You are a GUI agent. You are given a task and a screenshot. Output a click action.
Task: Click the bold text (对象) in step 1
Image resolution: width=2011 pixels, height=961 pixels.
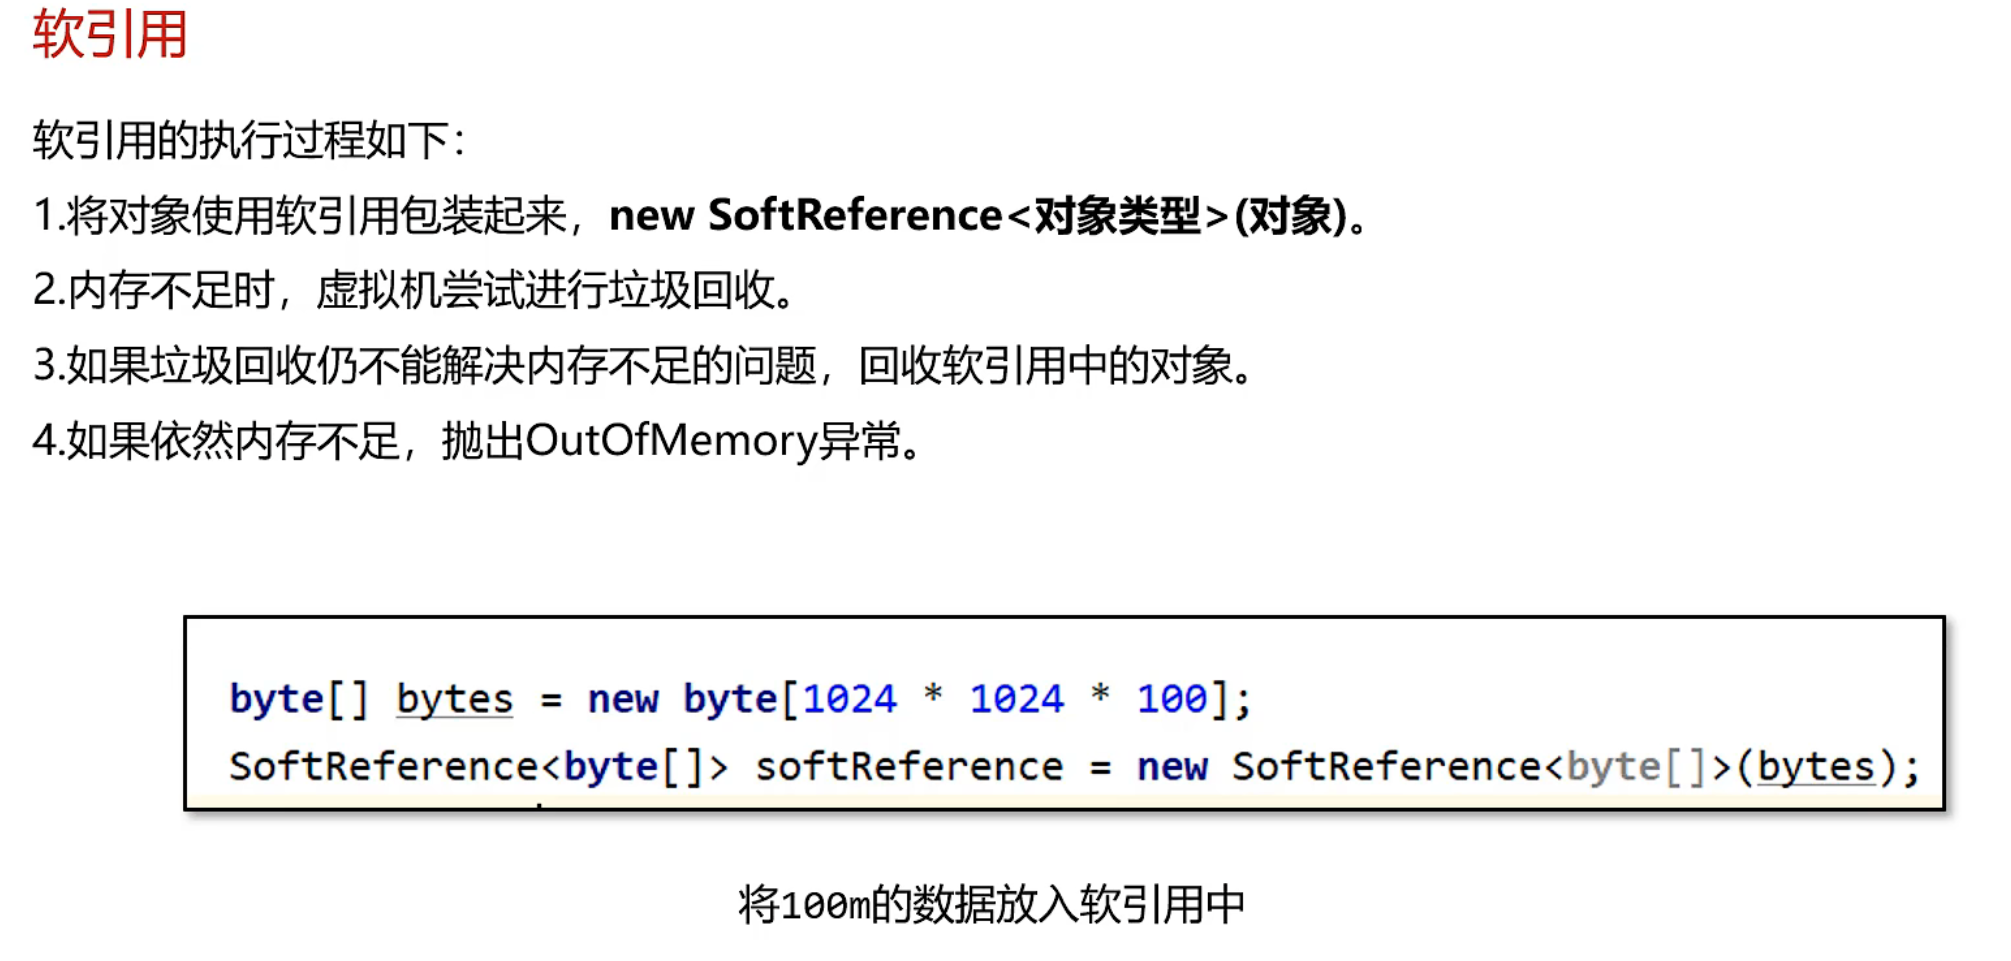pyautogui.click(x=1291, y=216)
